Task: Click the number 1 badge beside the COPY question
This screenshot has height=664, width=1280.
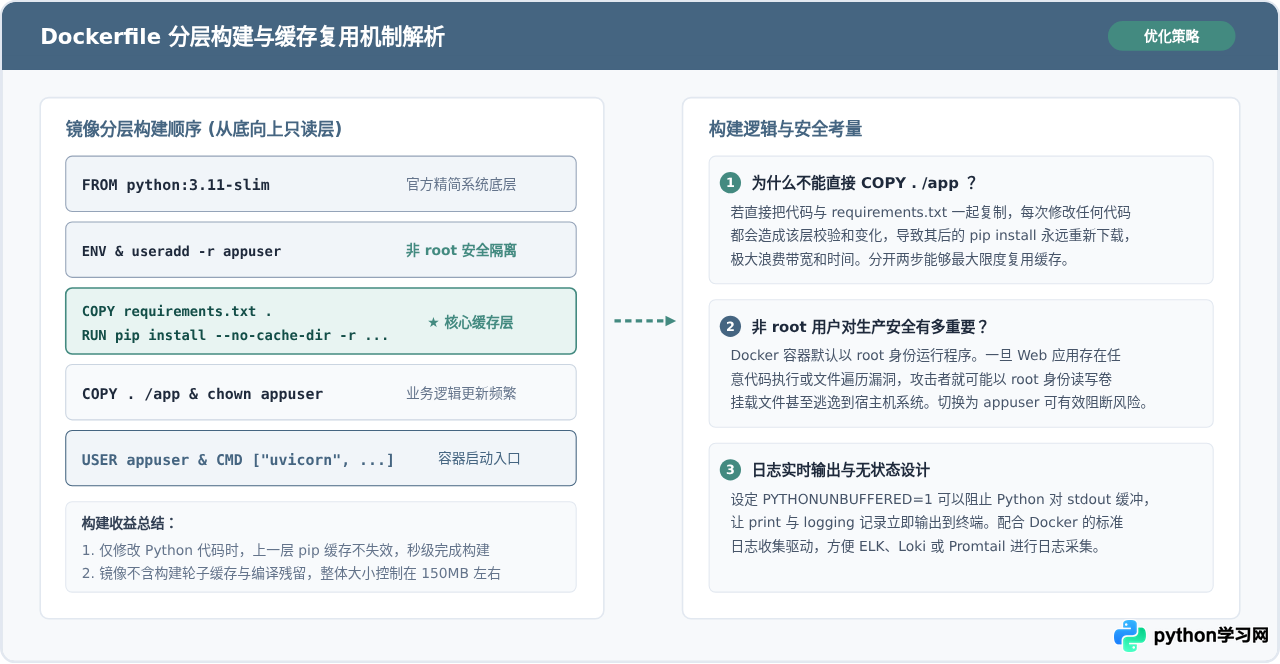Action: click(731, 183)
